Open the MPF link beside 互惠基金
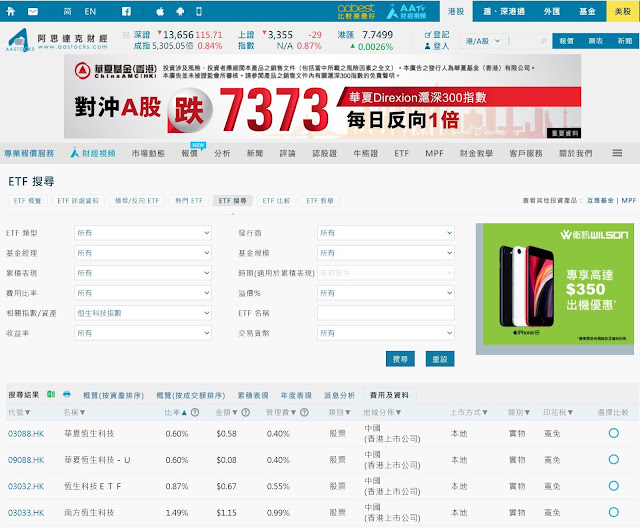The height and width of the screenshot is (528, 640). click(x=629, y=200)
